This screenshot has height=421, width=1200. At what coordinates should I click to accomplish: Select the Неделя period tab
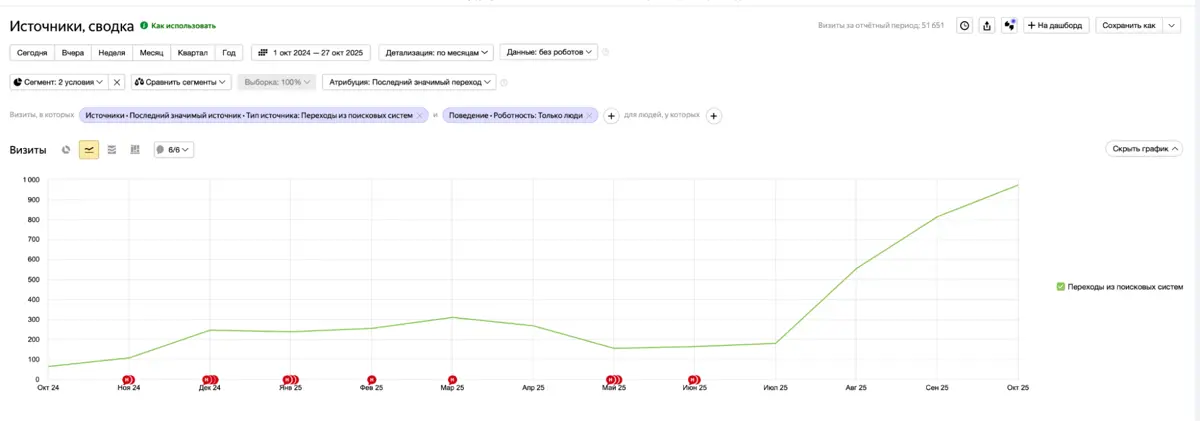pos(112,52)
